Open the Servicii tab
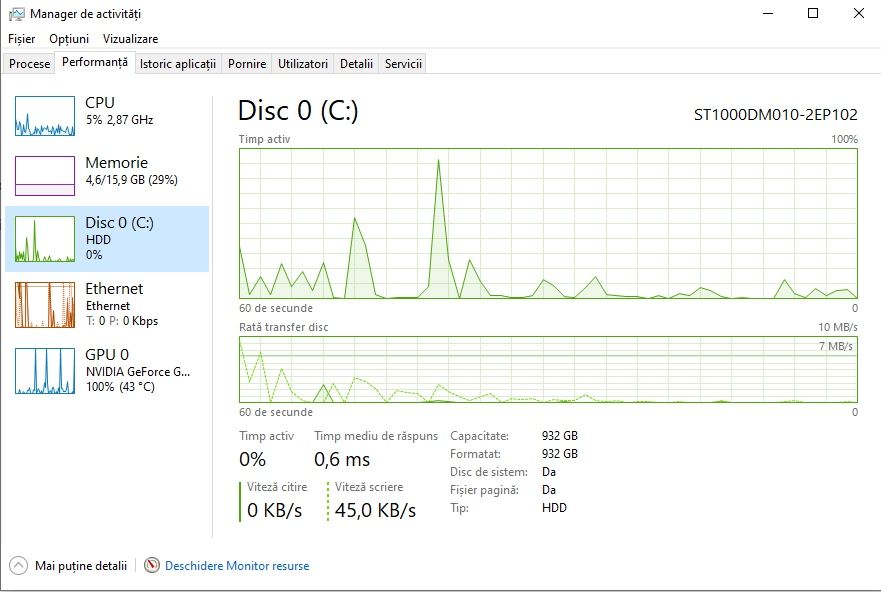881x592 pixels. tap(403, 64)
